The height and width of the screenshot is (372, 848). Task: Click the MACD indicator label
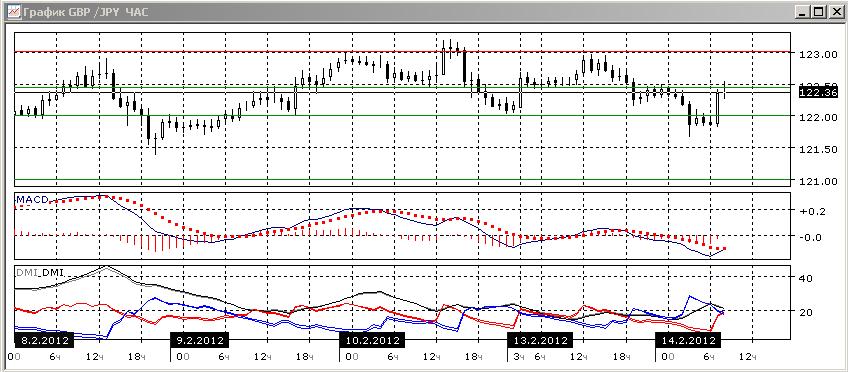click(32, 200)
